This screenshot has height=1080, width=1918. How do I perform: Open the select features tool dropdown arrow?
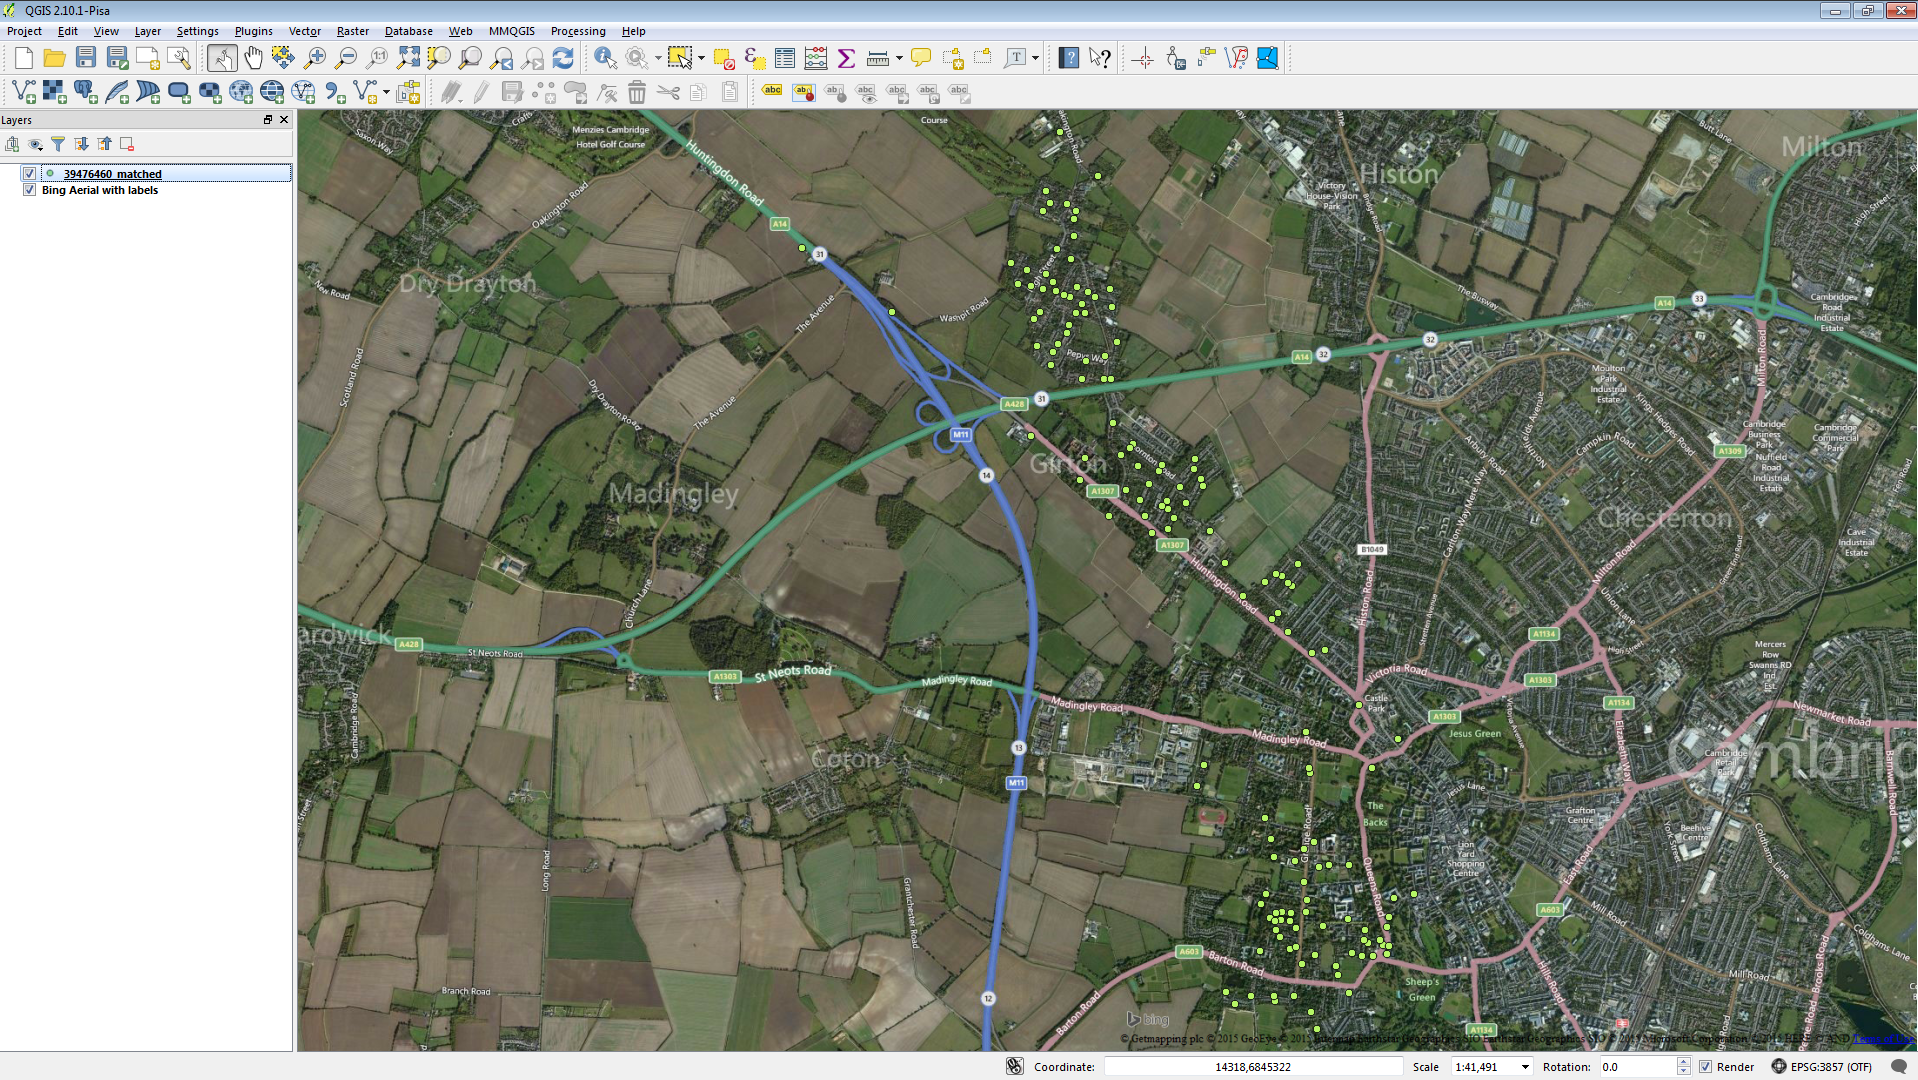(x=701, y=58)
